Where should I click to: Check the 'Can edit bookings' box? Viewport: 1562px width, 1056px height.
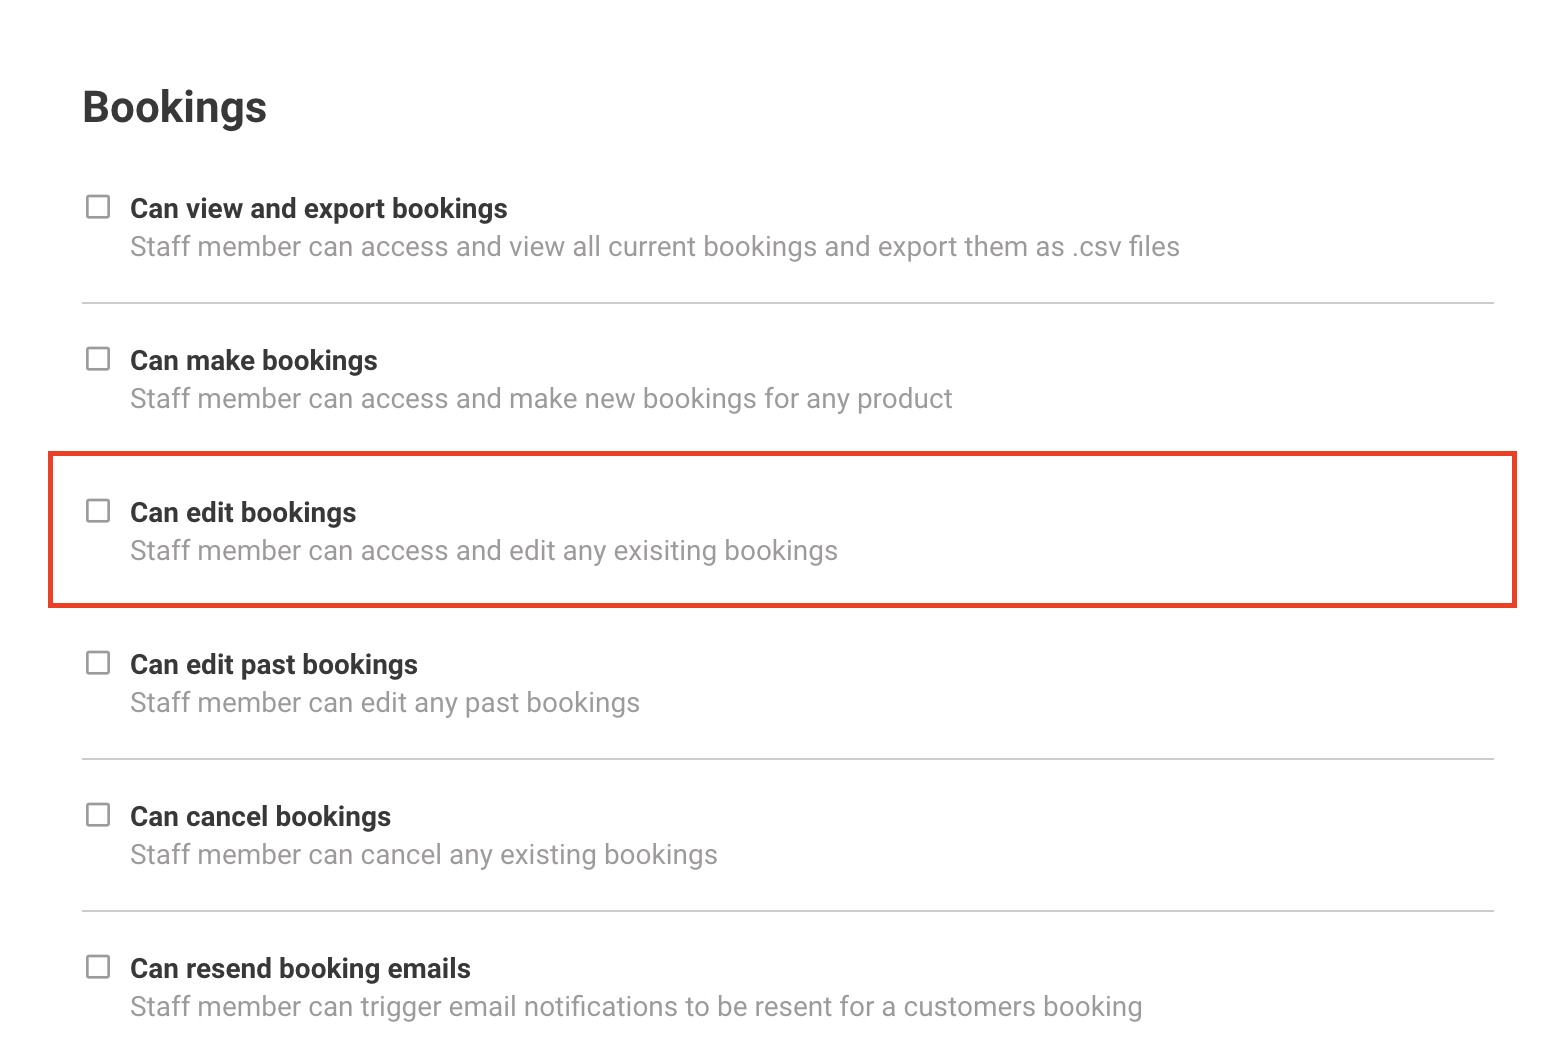click(x=98, y=511)
